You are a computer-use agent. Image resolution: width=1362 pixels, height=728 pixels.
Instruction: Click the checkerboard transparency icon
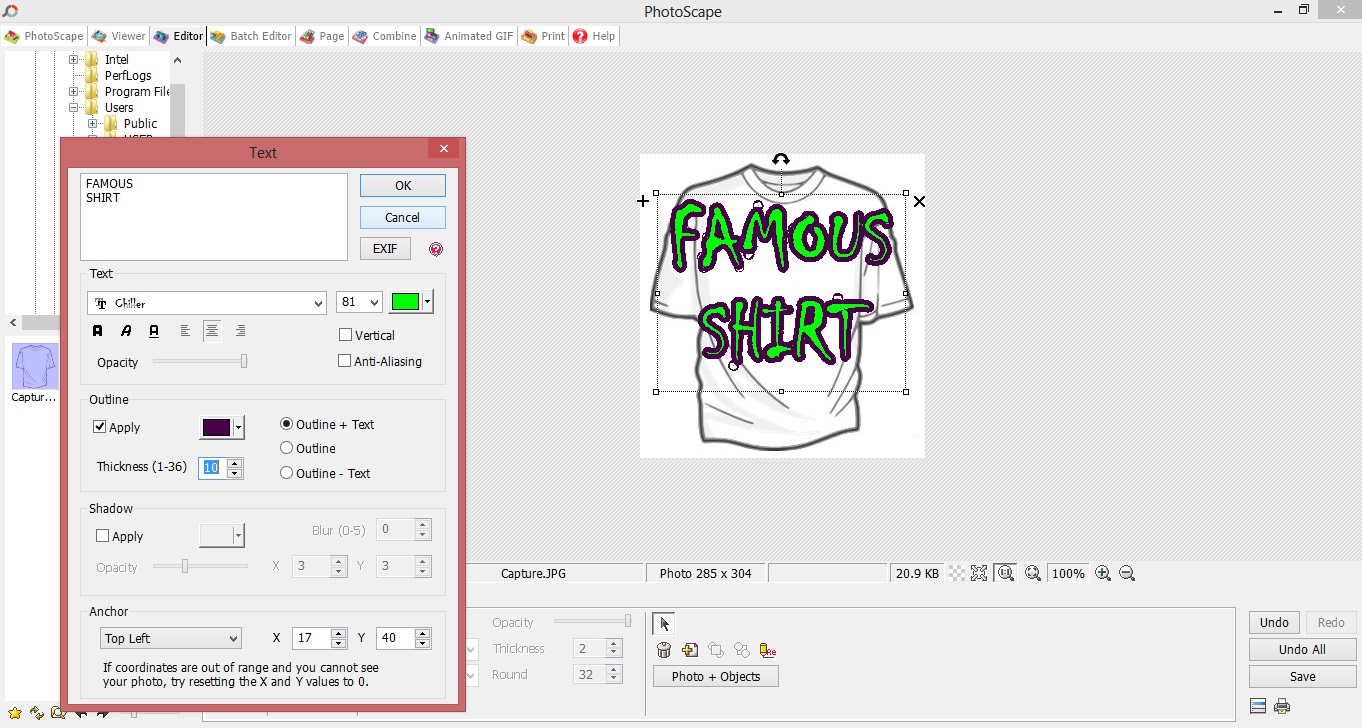point(957,573)
